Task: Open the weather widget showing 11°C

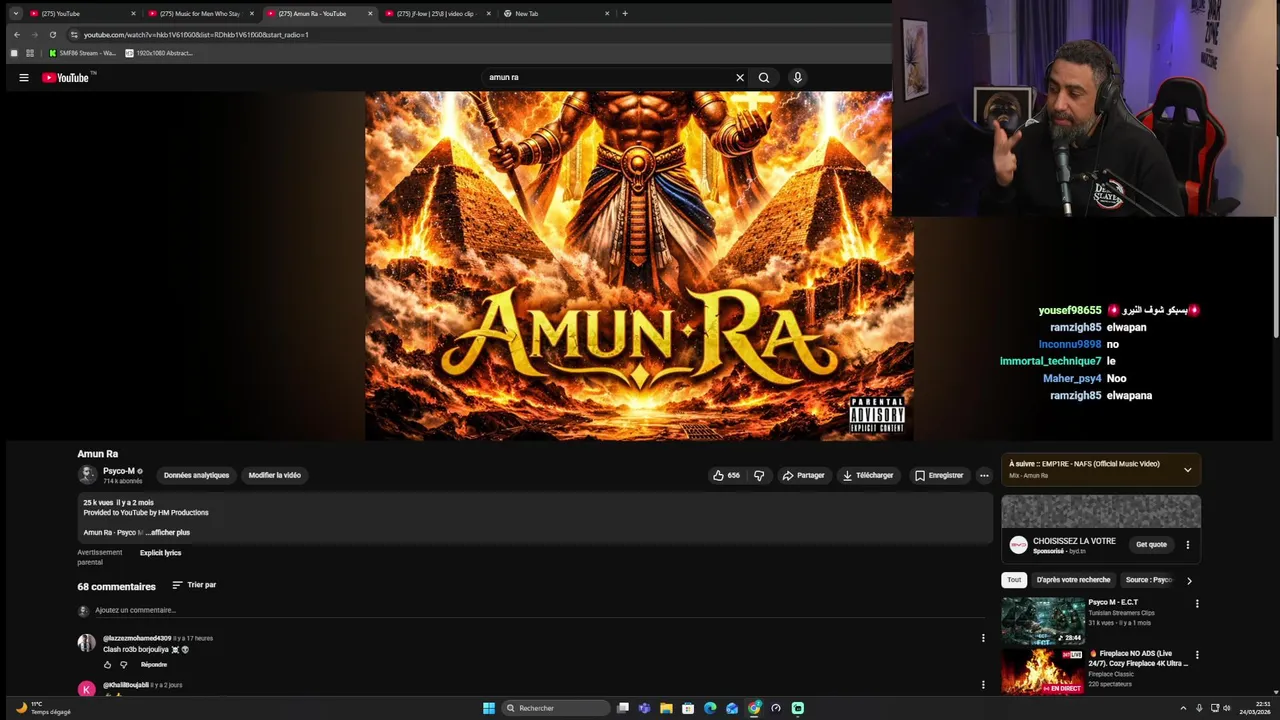Action: tap(43, 708)
